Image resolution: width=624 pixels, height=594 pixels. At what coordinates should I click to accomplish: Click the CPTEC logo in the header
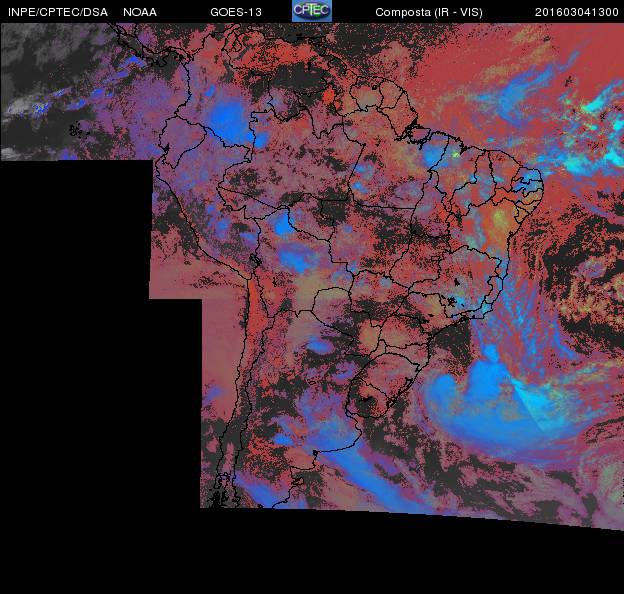pyautogui.click(x=311, y=11)
